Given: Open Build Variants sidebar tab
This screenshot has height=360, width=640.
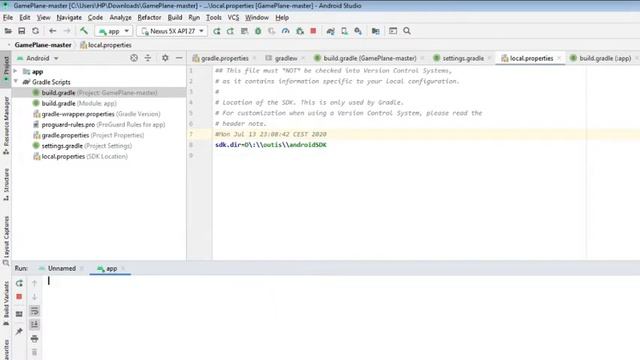Looking at the screenshot, I should click(x=6, y=303).
